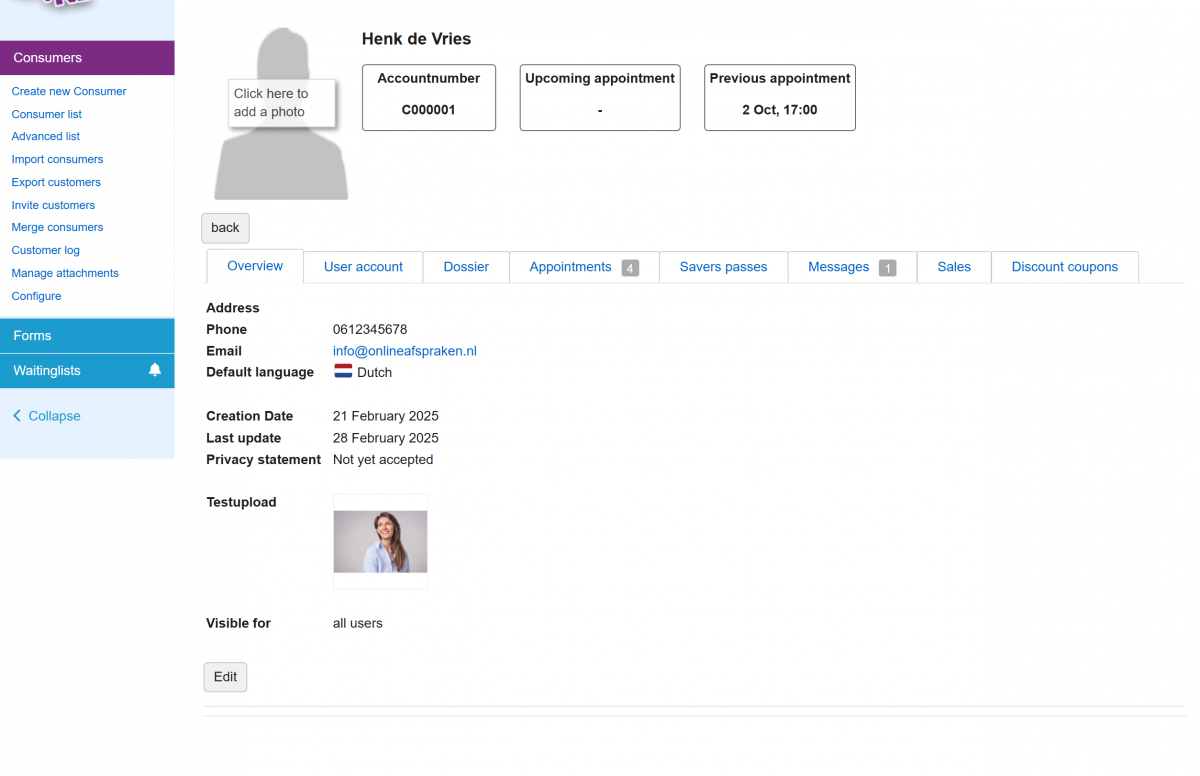Select the Savers passes tab

click(723, 267)
